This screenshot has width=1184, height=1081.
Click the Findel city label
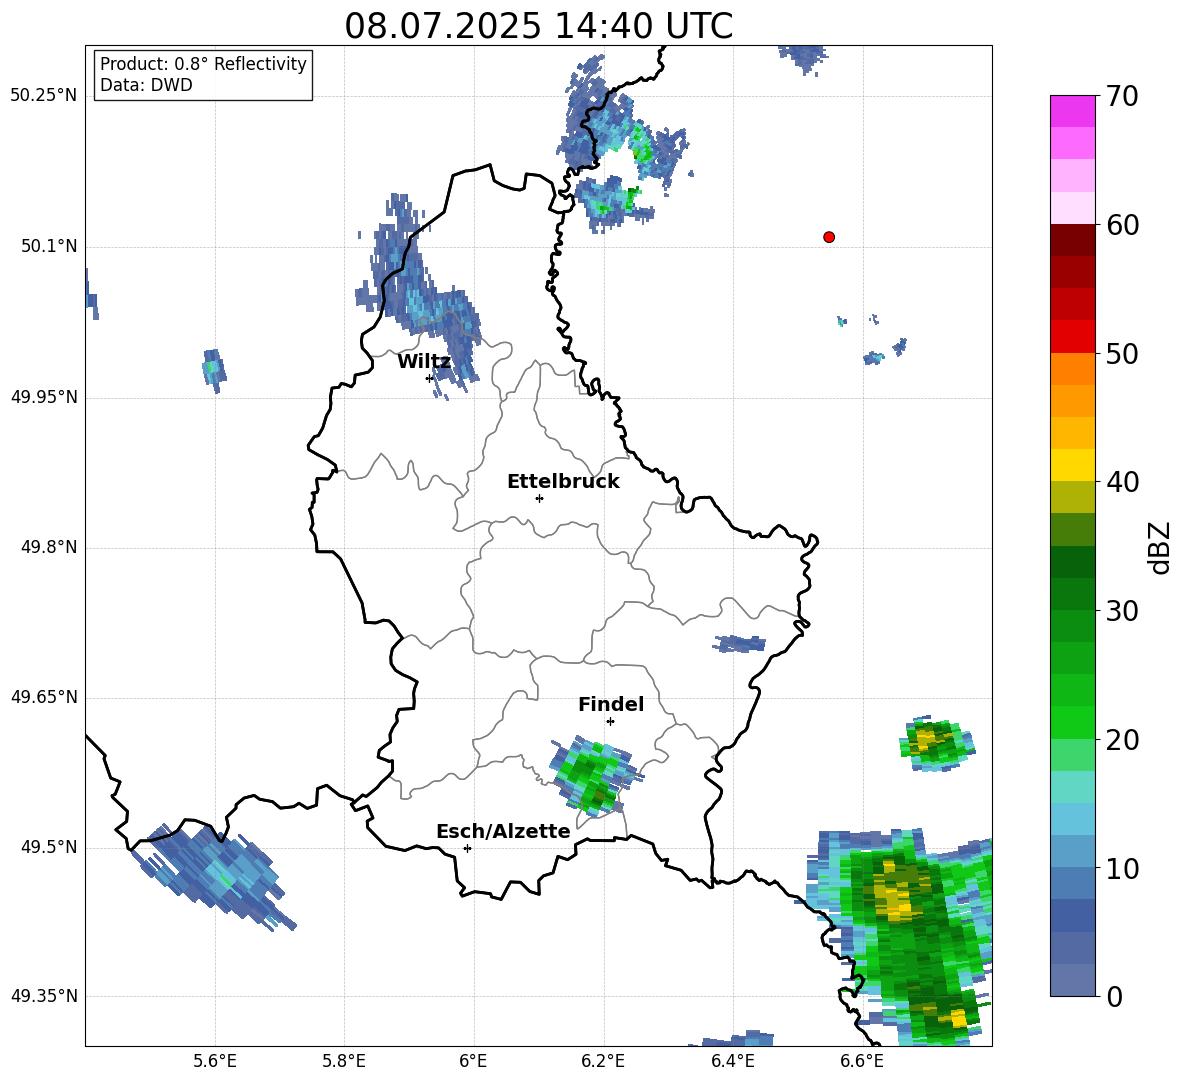611,704
